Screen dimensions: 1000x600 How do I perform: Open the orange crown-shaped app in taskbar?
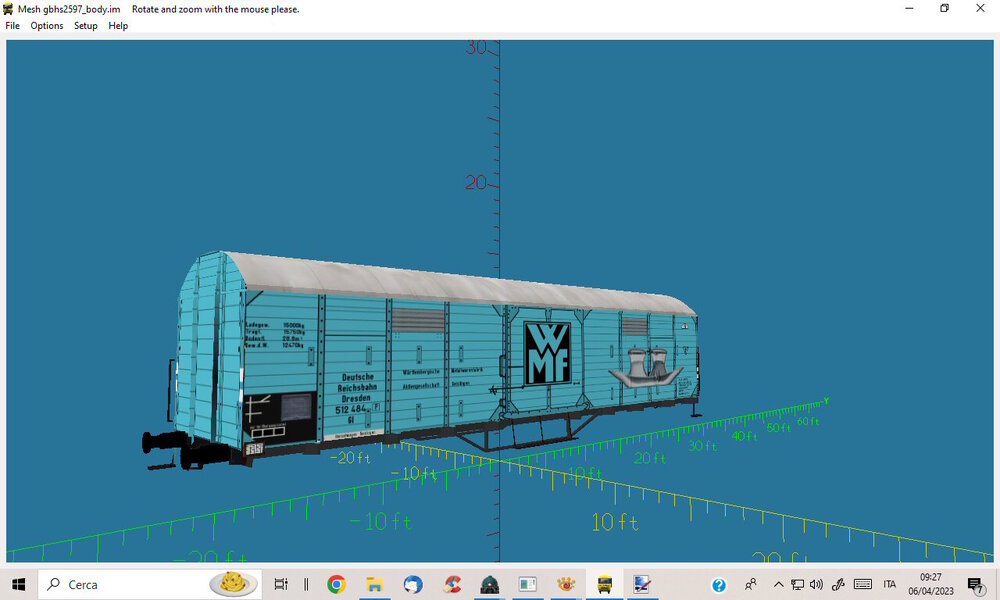(566, 584)
